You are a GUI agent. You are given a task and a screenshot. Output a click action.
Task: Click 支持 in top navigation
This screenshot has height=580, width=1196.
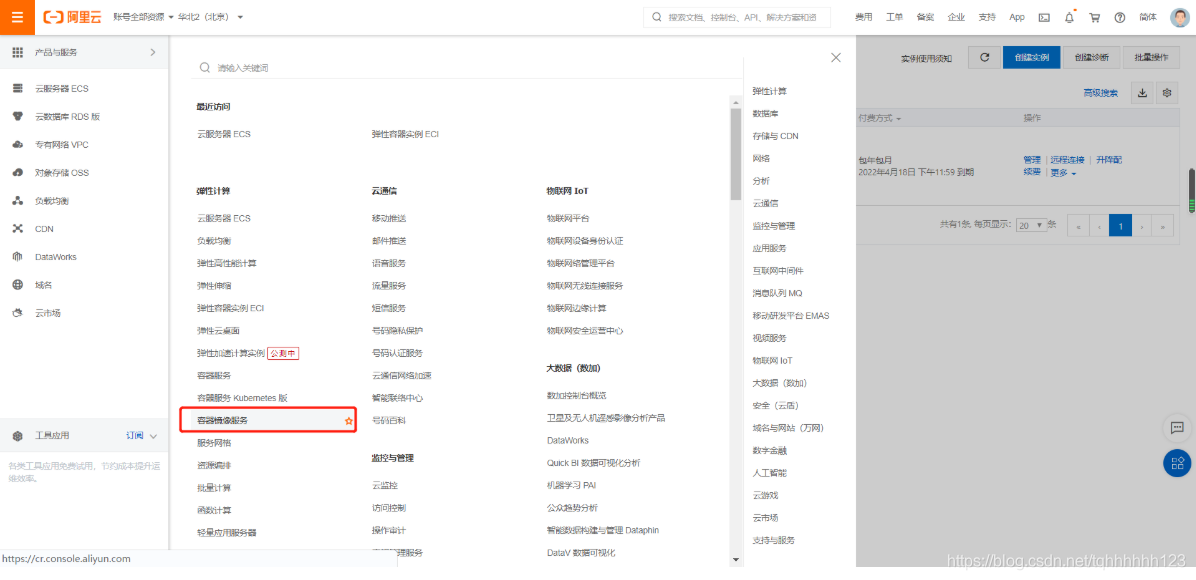(x=987, y=18)
